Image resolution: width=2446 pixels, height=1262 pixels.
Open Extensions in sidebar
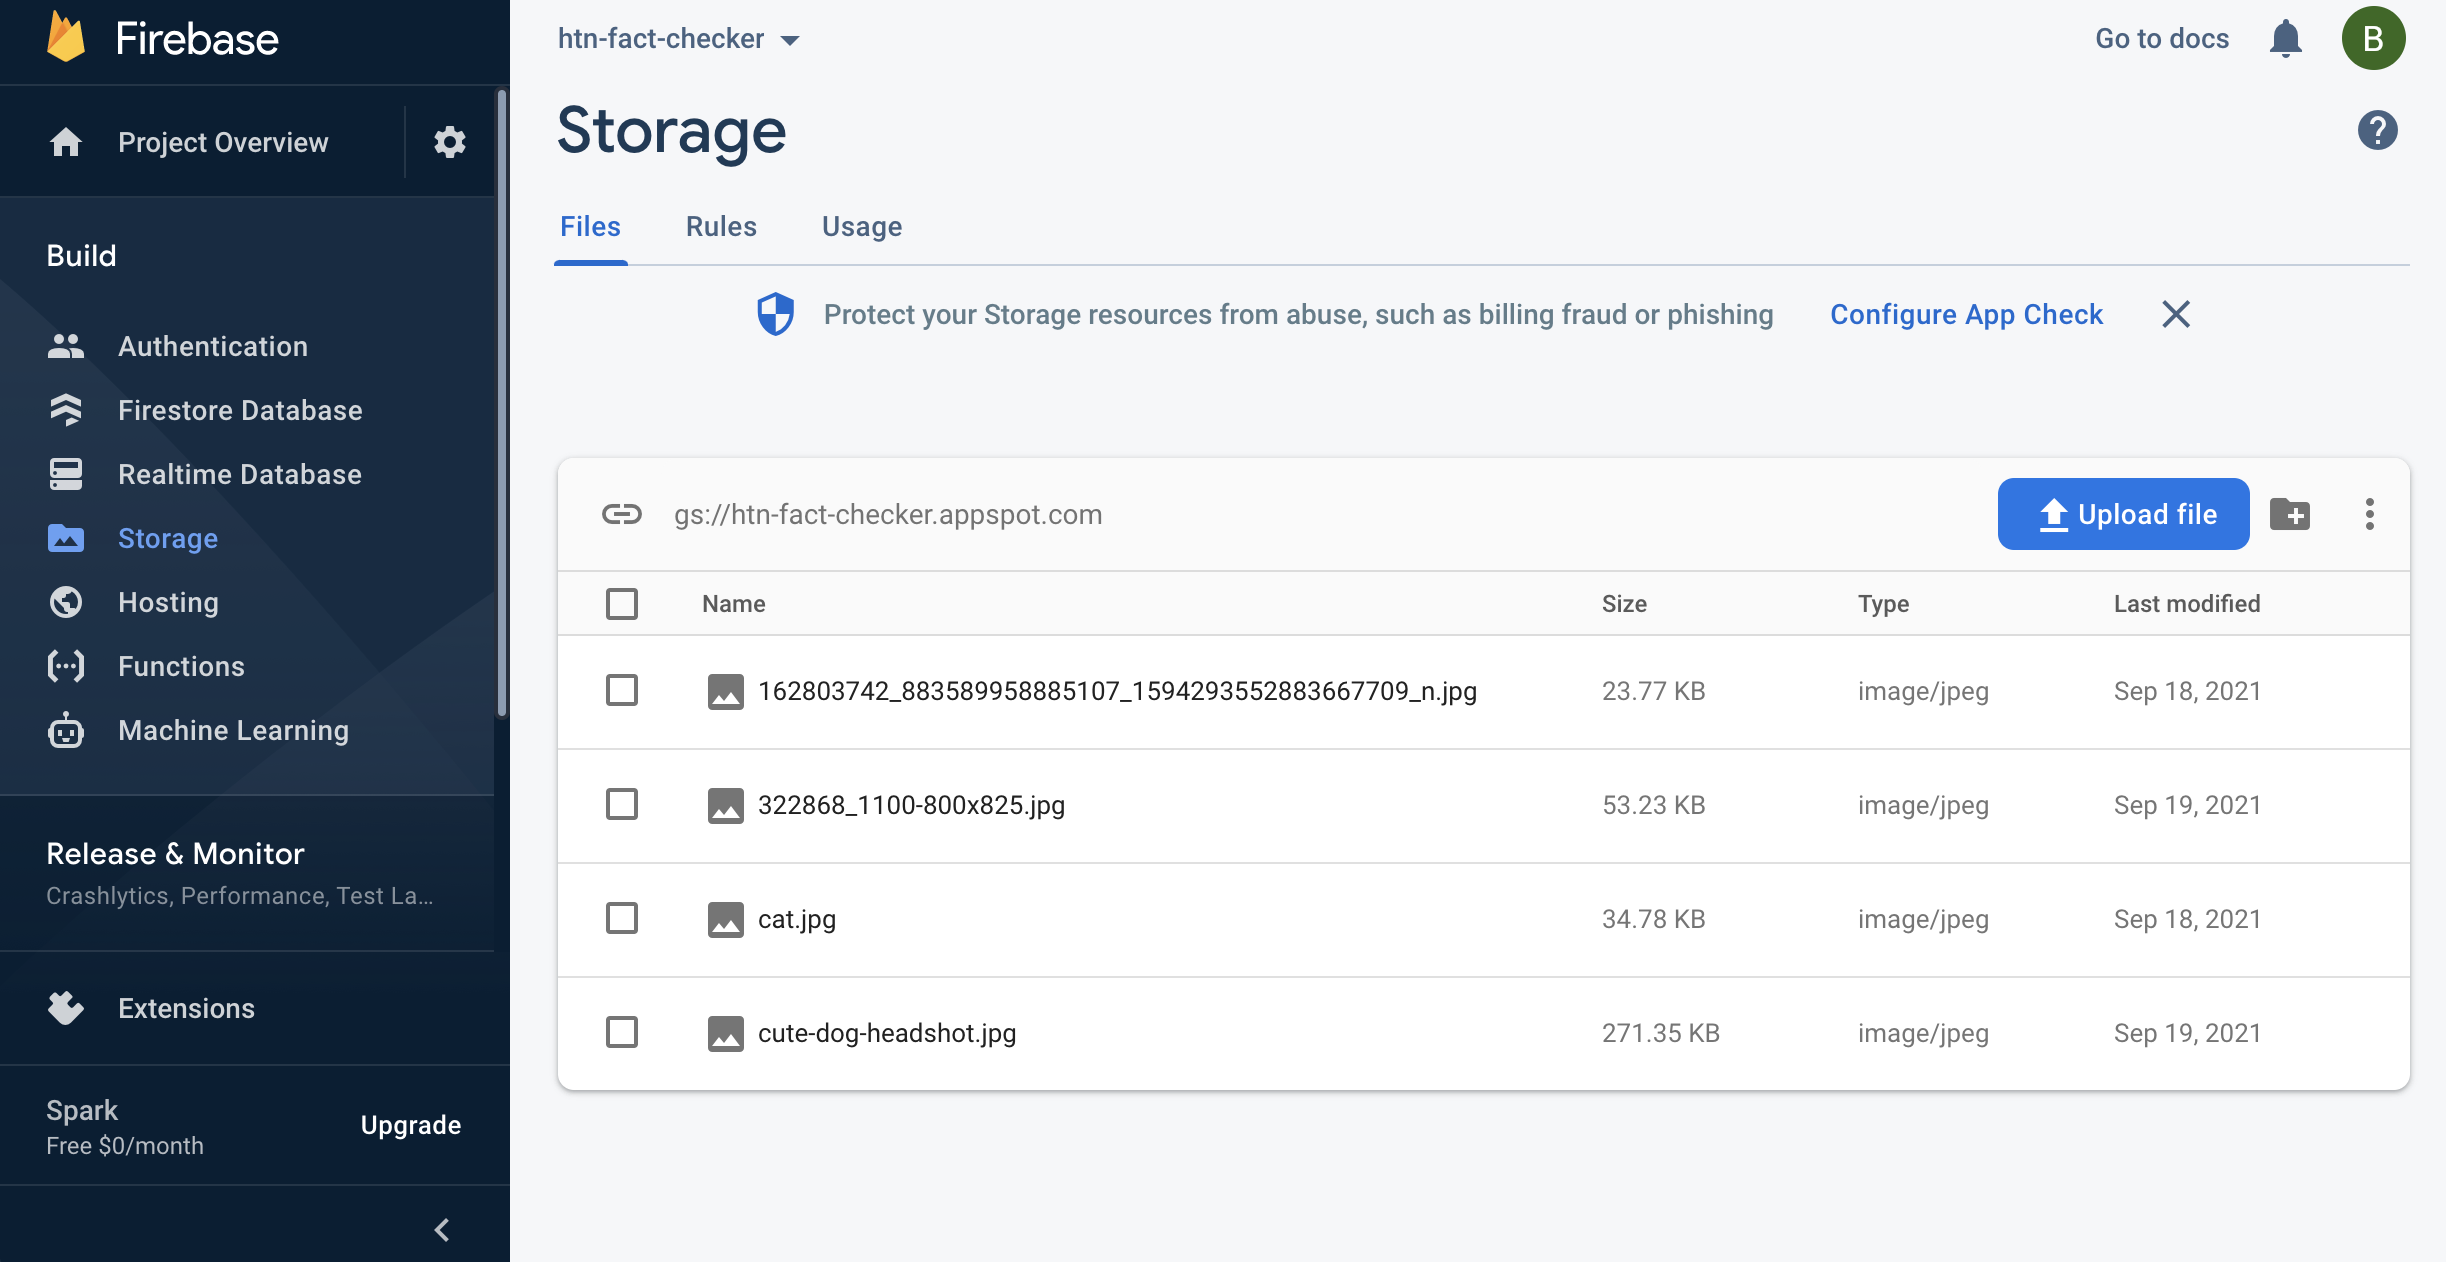click(x=186, y=1008)
